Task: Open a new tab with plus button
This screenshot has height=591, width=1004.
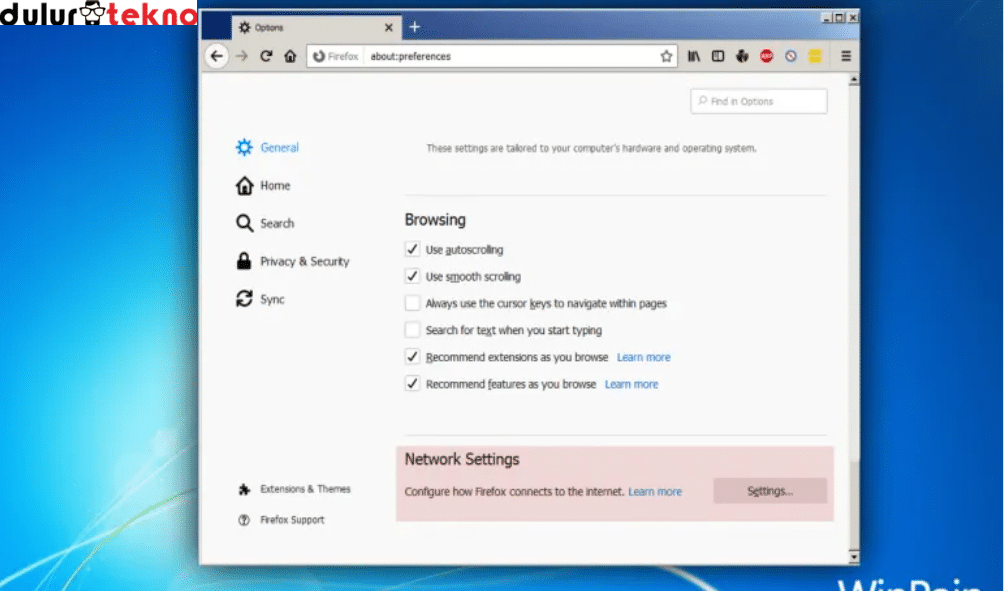Action: pyautogui.click(x=414, y=27)
